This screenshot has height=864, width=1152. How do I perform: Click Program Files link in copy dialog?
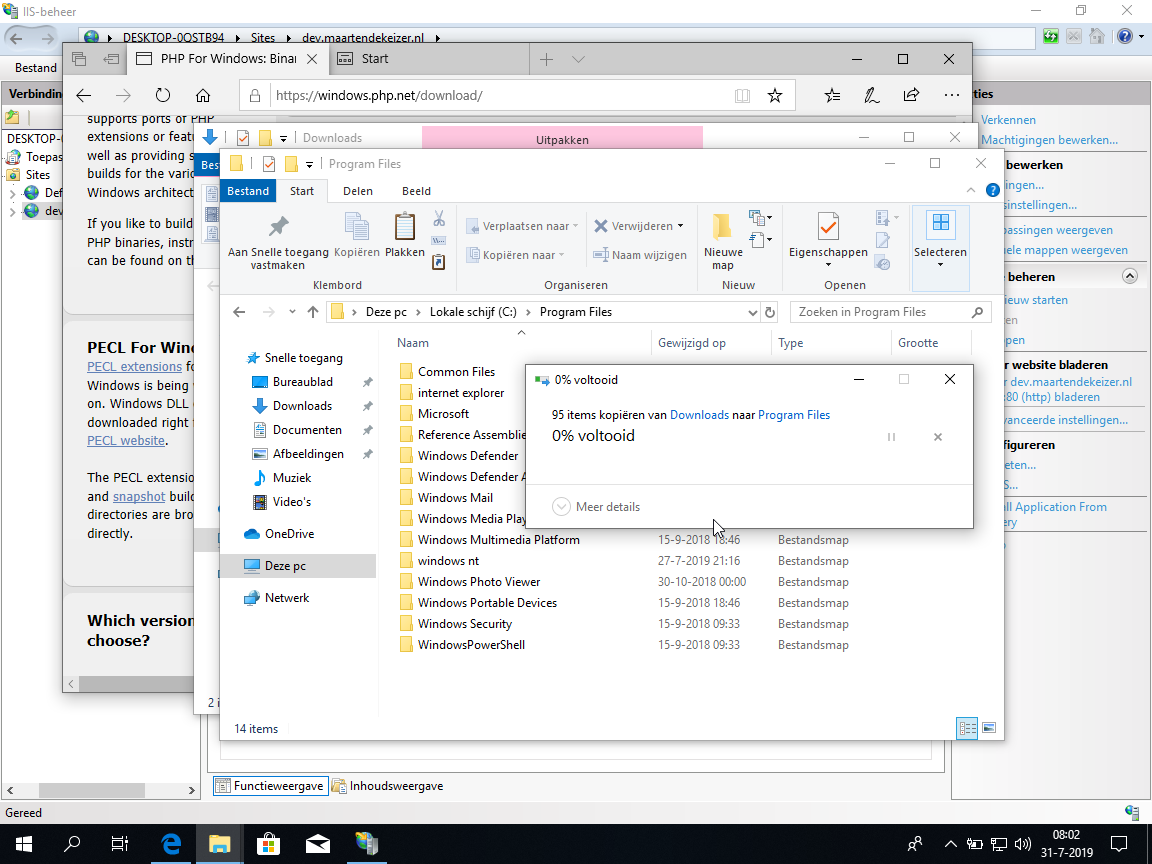pos(793,415)
